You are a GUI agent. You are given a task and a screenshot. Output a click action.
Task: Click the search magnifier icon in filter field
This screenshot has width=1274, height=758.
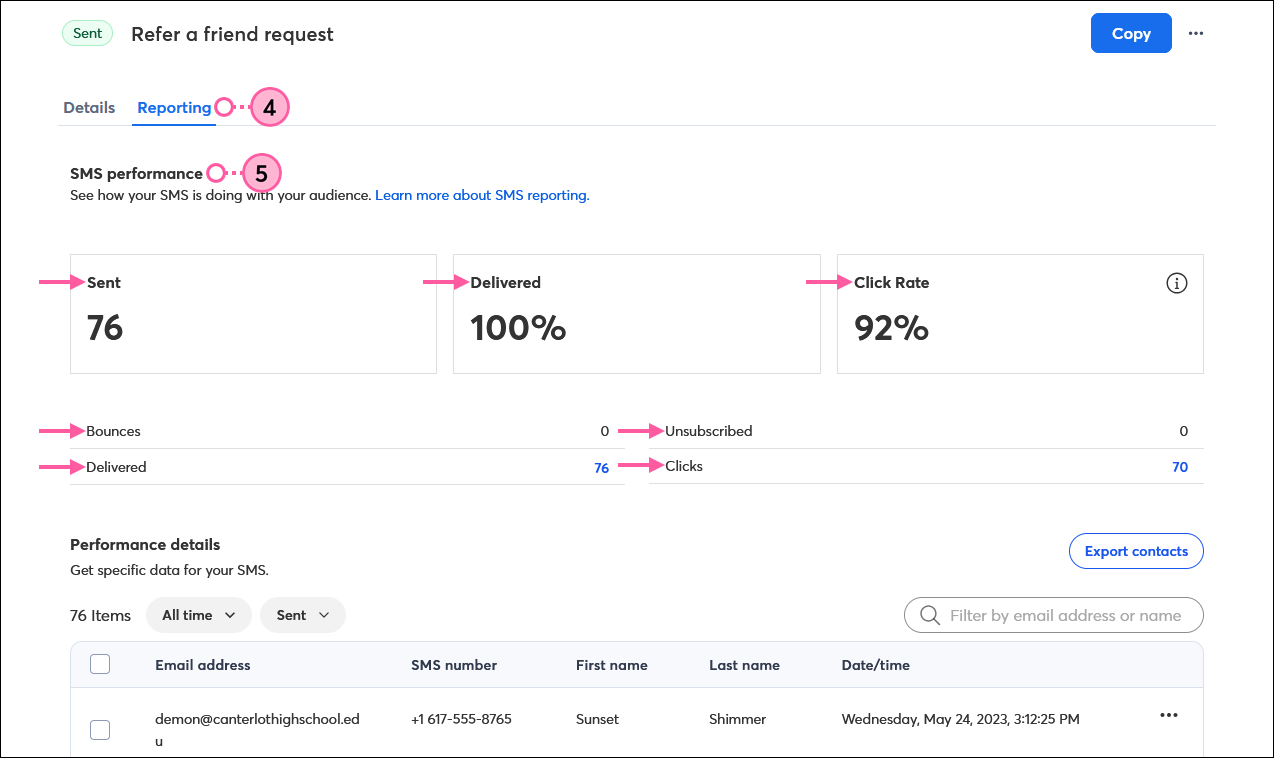click(x=930, y=616)
